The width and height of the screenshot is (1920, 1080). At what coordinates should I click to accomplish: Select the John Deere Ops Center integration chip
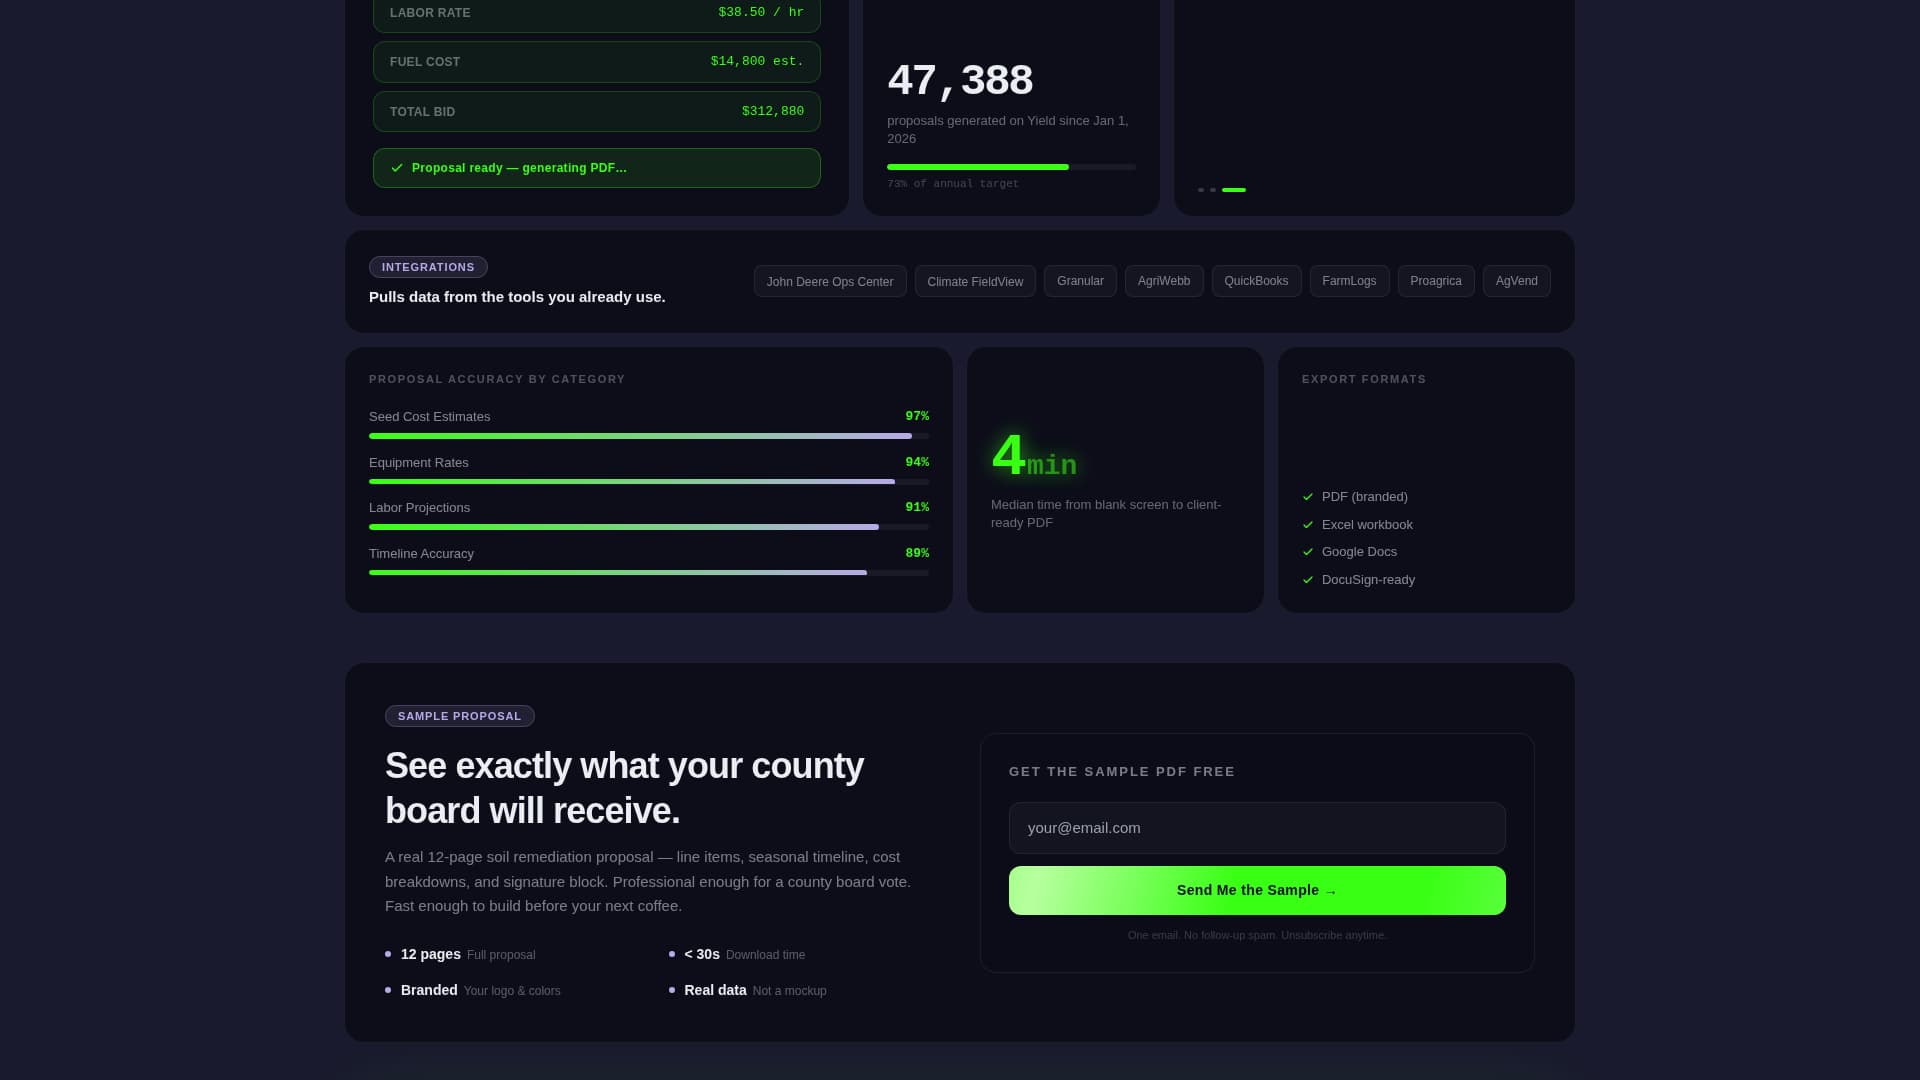pyautogui.click(x=830, y=281)
